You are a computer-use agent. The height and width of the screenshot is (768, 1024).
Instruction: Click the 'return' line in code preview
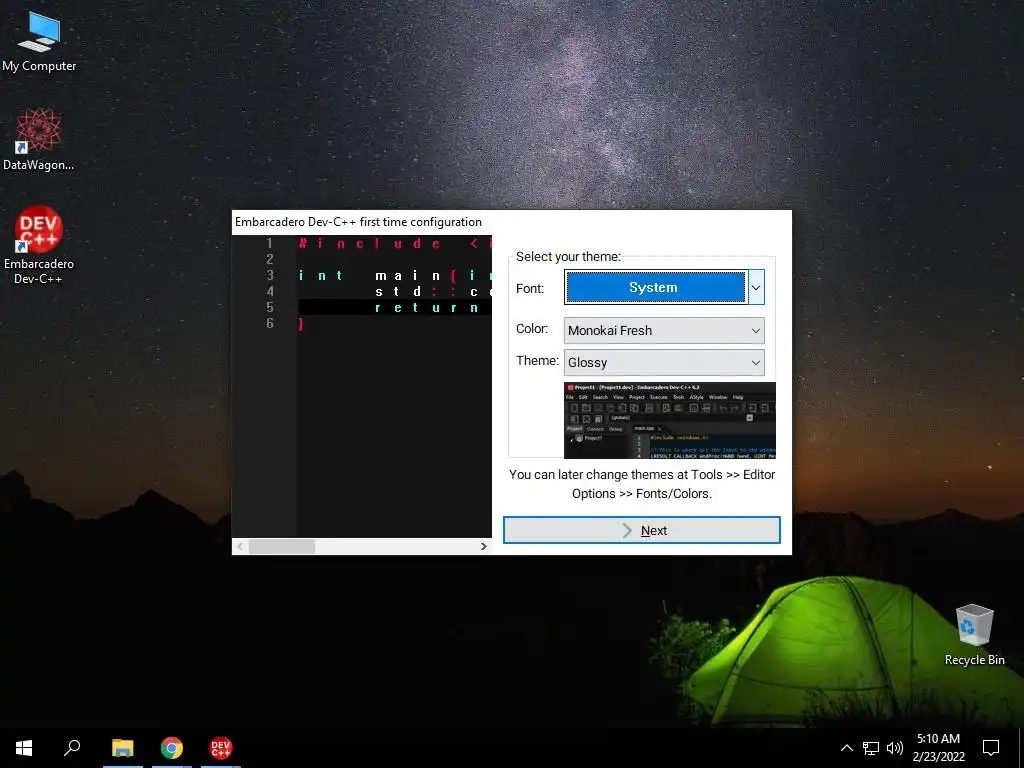pos(394,308)
